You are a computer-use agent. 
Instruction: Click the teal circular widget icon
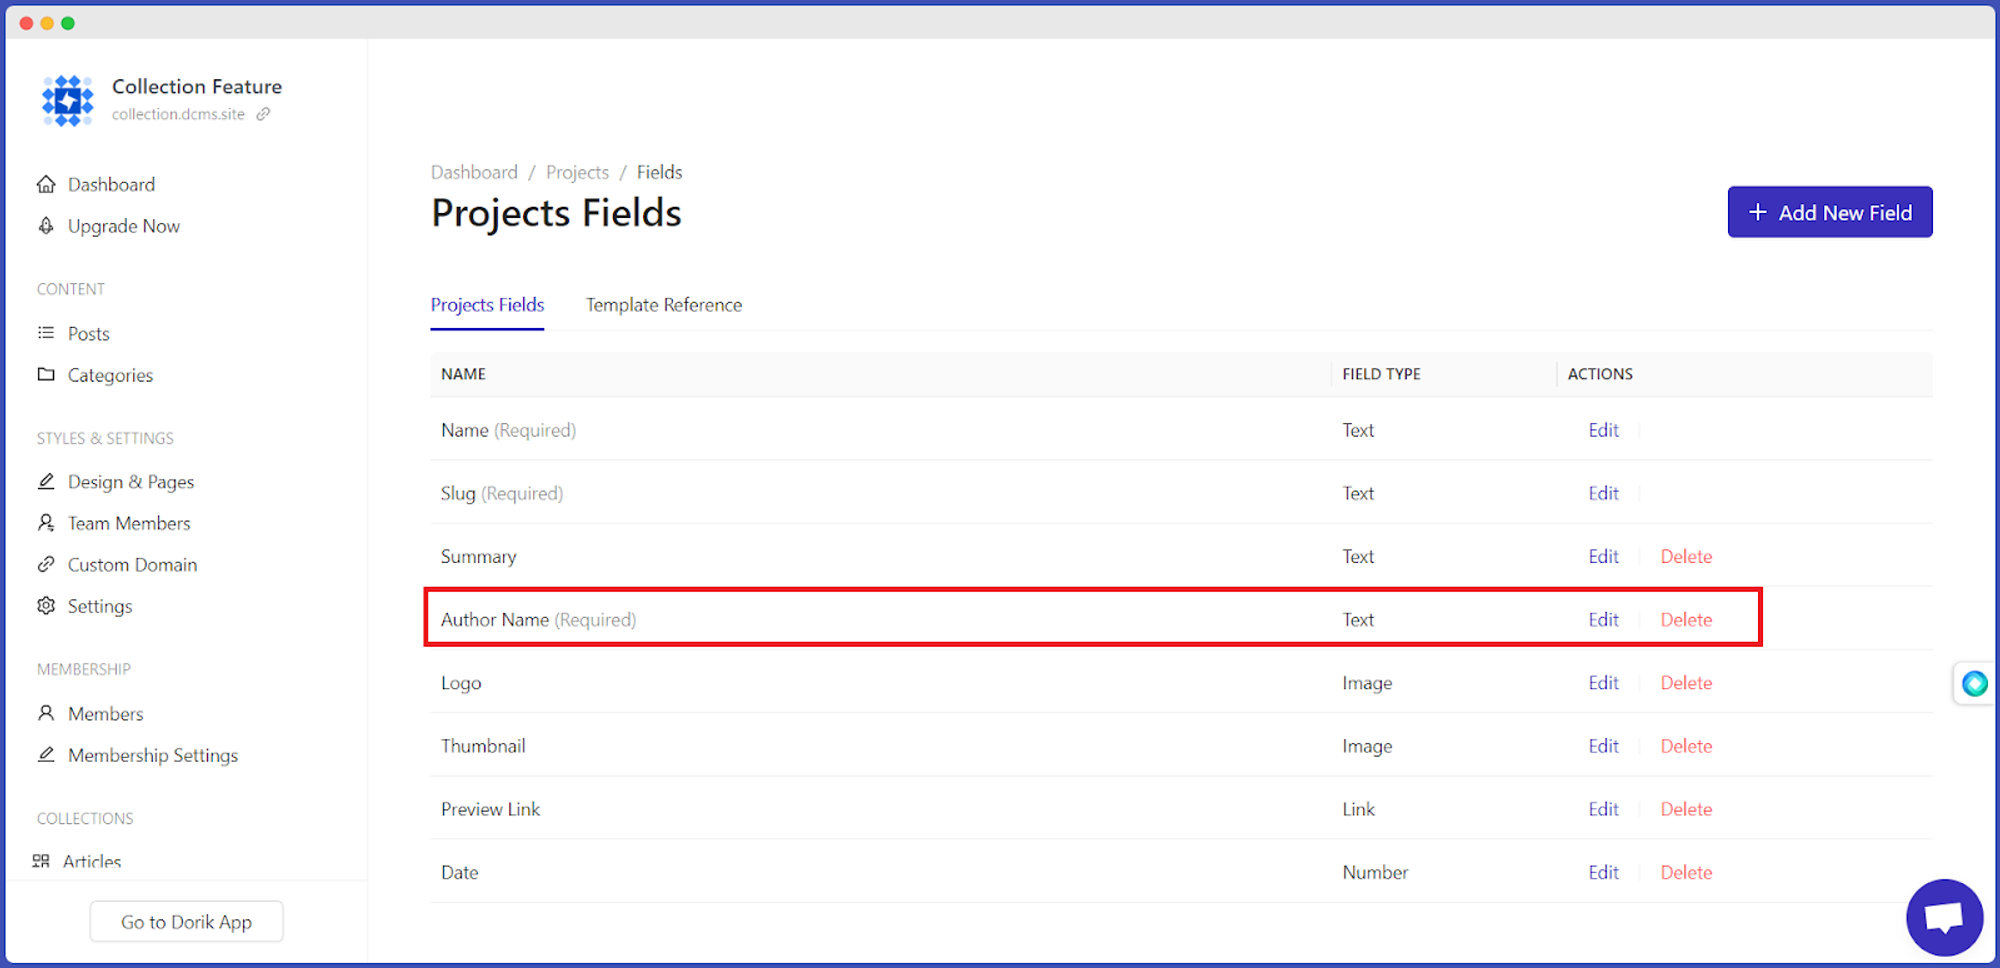click(x=1975, y=684)
